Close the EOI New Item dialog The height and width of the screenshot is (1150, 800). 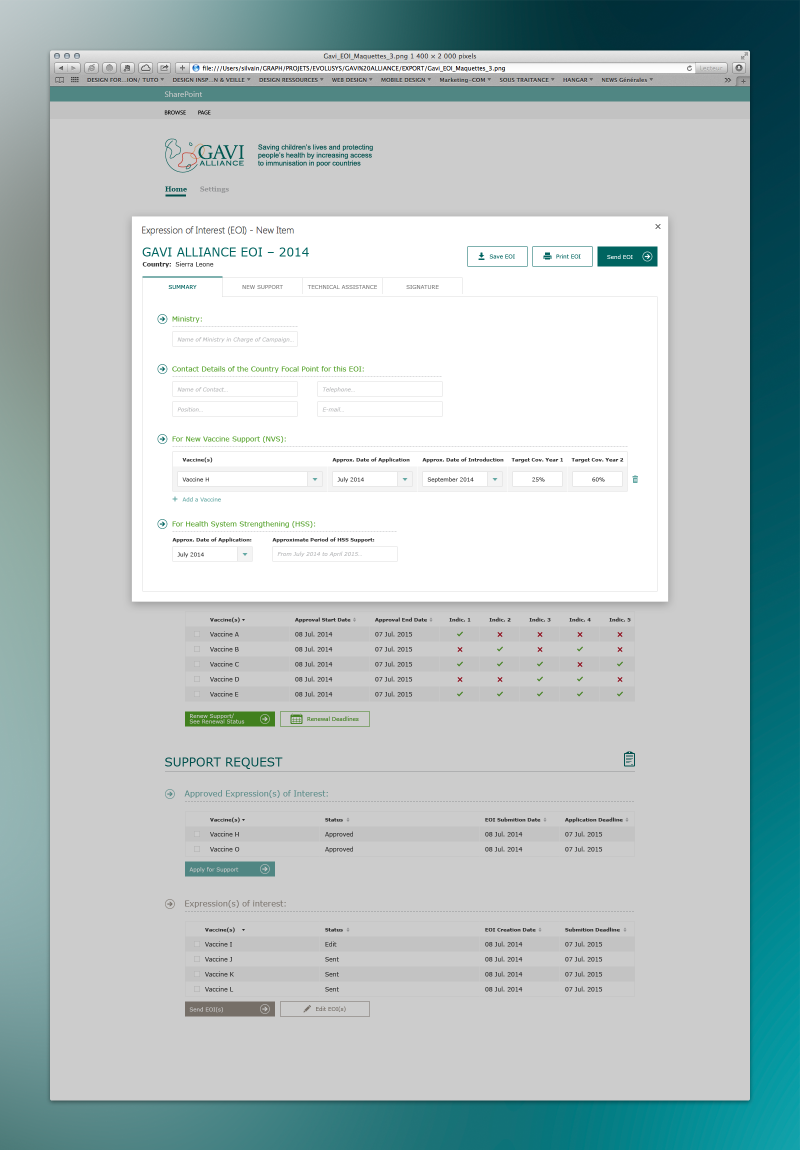click(x=657, y=227)
